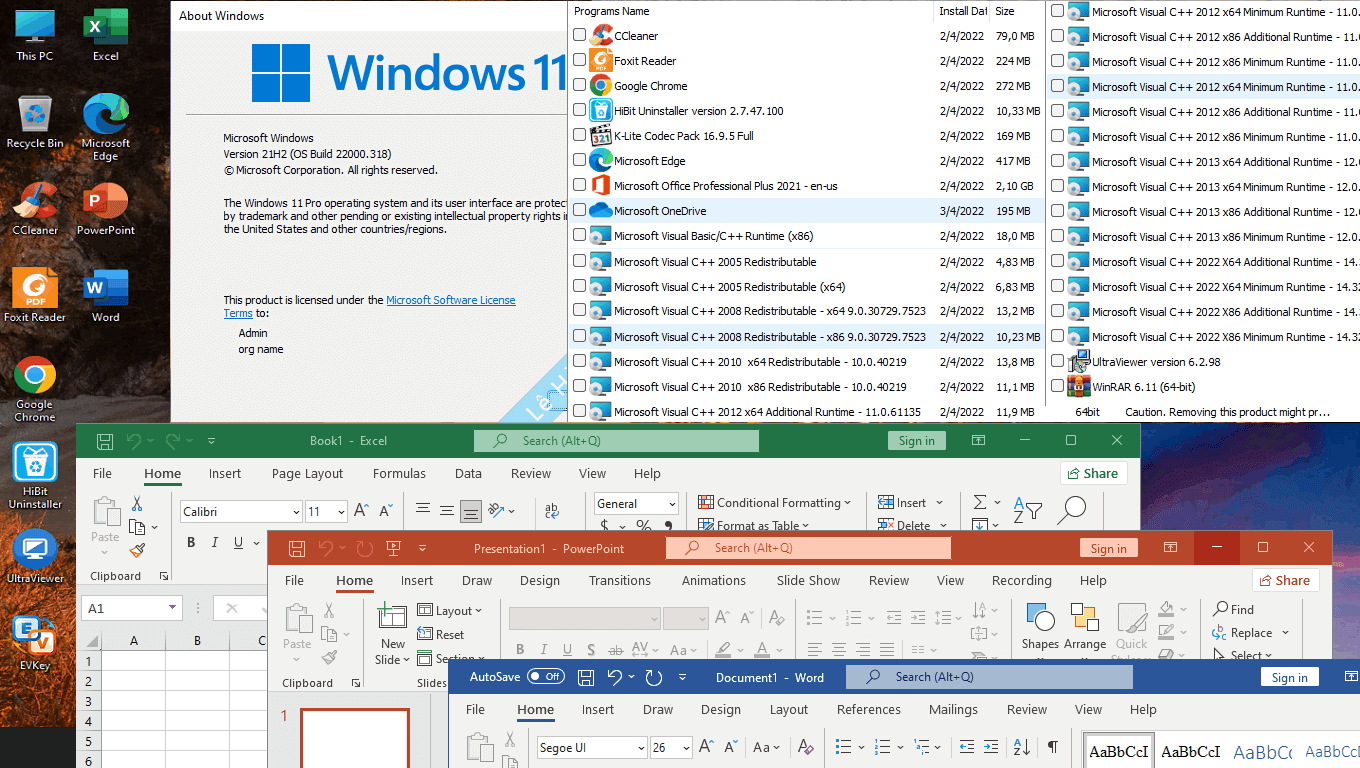Image resolution: width=1360 pixels, height=768 pixels.
Task: Check the Microsoft Edge checkbox in the programs list
Action: click(579, 160)
